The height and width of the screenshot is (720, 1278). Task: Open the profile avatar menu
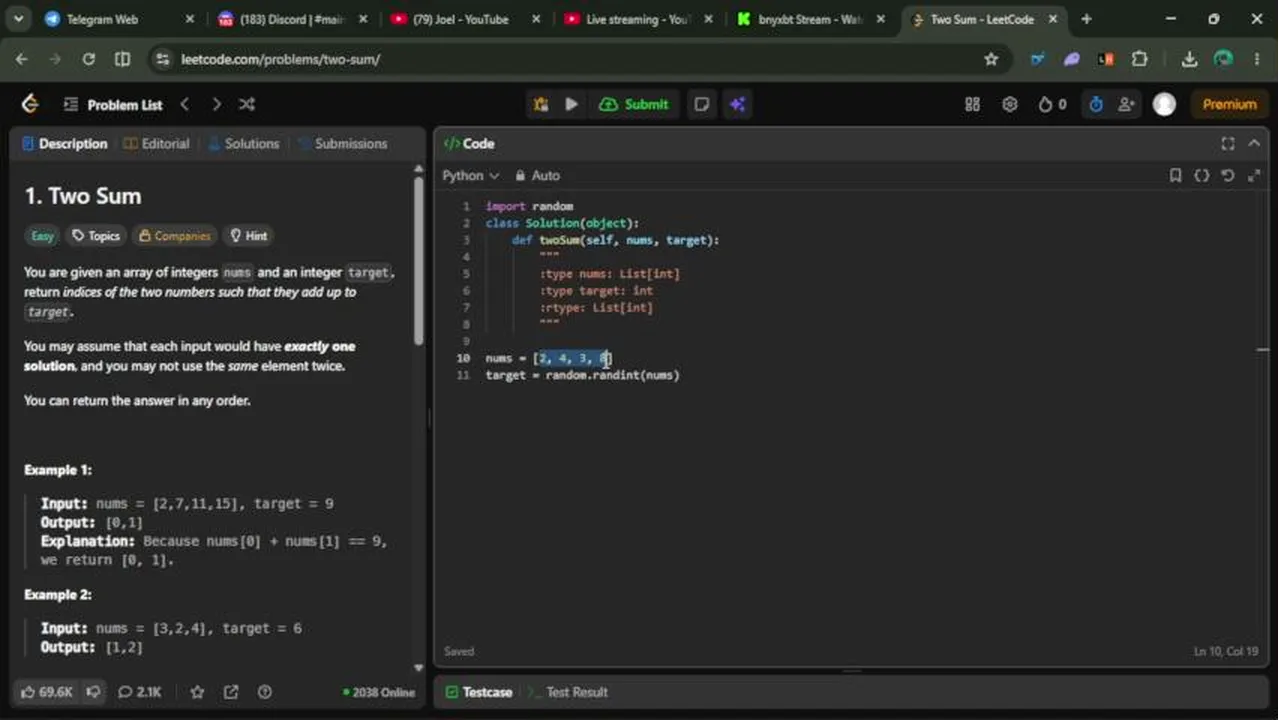pyautogui.click(x=1164, y=104)
